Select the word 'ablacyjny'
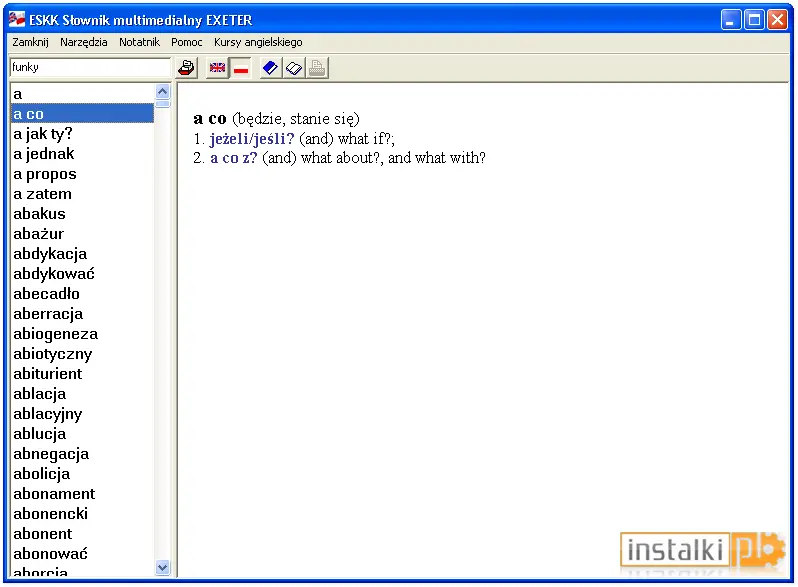Screen dimensions: 798x587 tap(82, 413)
